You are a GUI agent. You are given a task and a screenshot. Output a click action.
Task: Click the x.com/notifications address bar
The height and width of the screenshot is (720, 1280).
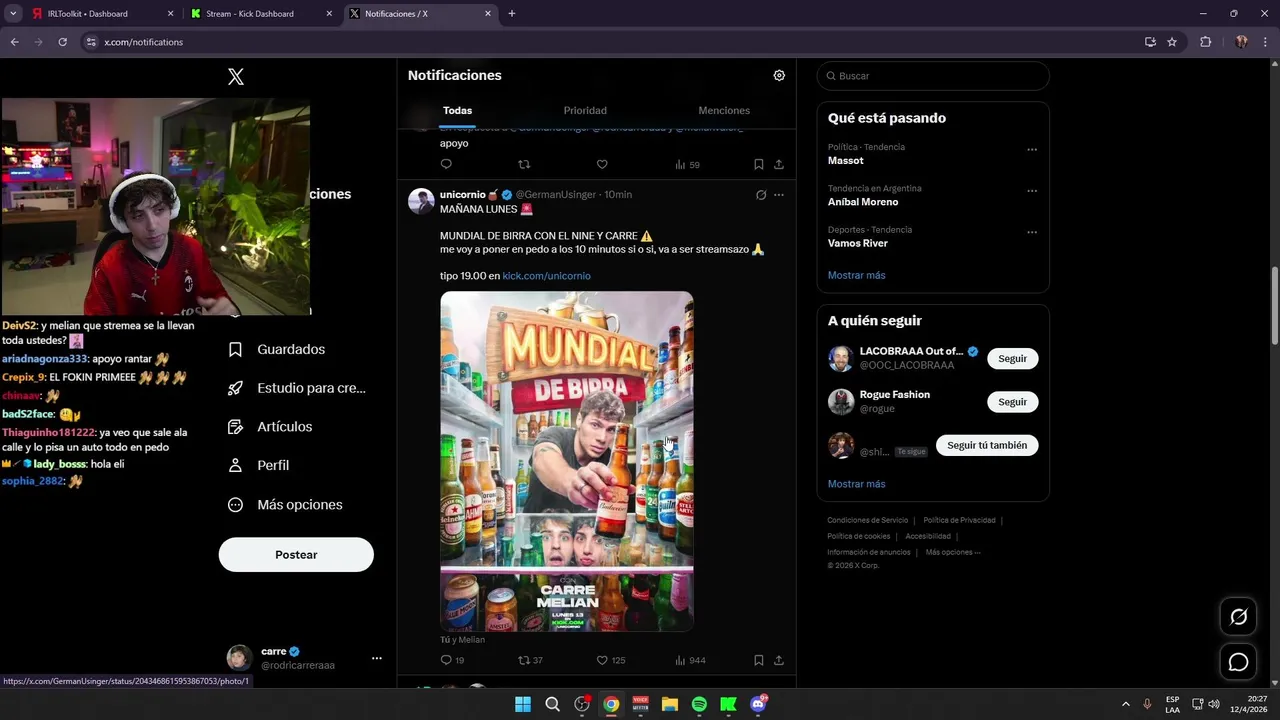tap(610, 42)
